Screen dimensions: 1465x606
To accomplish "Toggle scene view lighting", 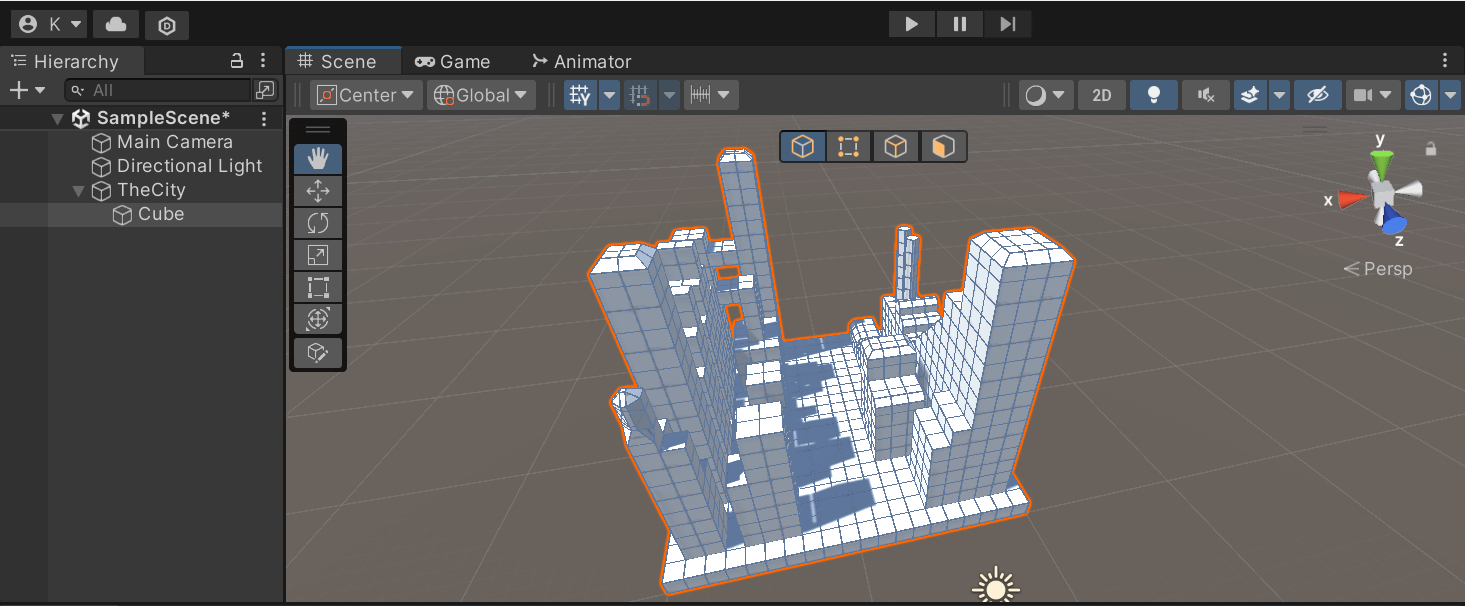I will click(x=1153, y=94).
